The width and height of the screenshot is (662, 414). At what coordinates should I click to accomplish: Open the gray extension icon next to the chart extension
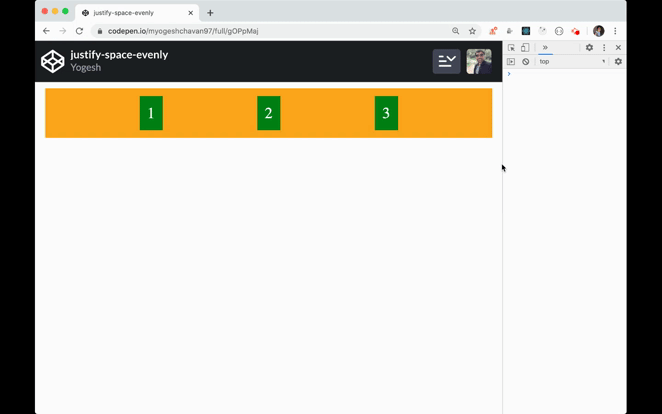510,31
